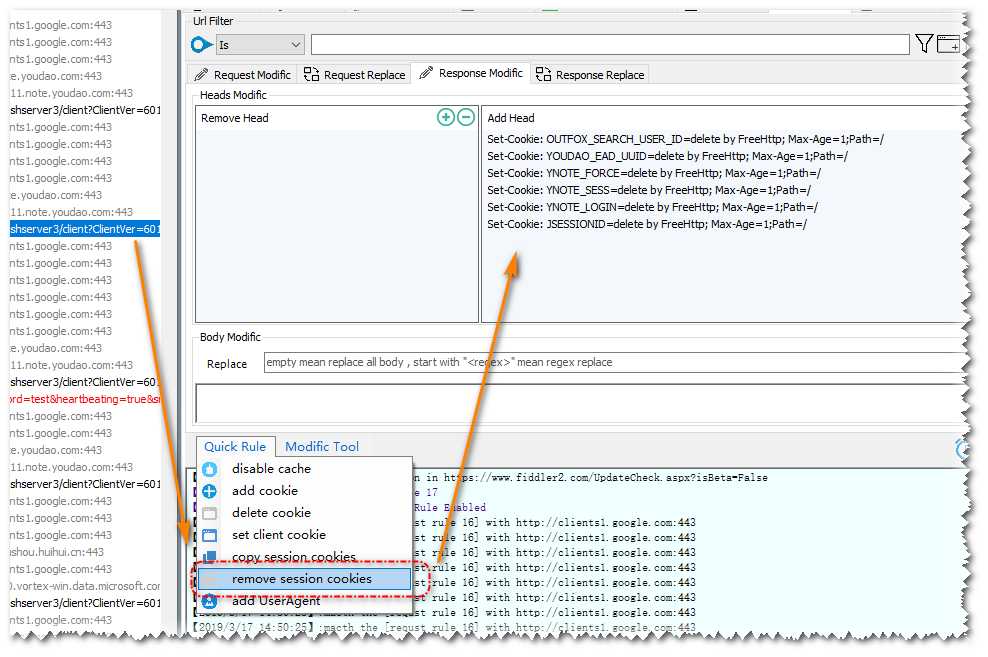Choose 'add cookie' quick rule
988x657 pixels.
tap(304, 491)
